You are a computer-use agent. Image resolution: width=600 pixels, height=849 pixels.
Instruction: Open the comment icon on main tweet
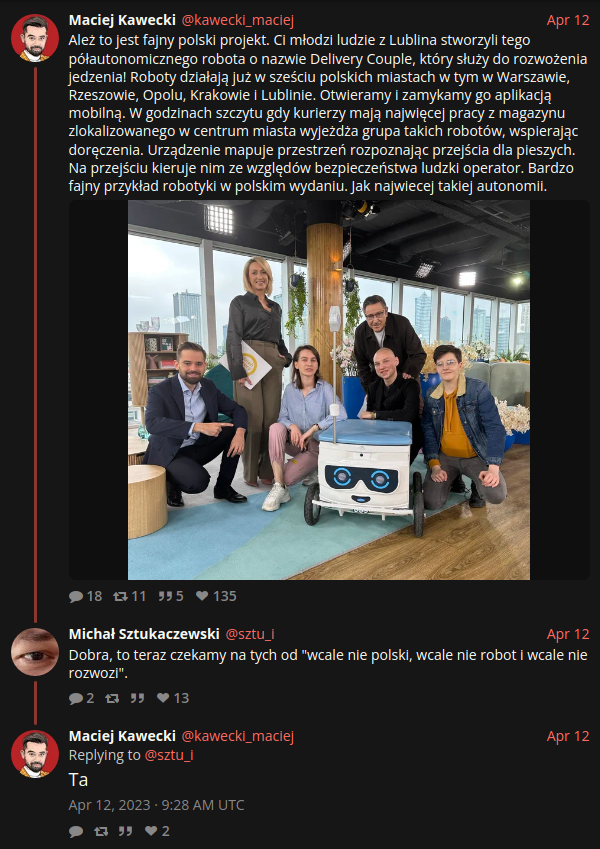76,596
